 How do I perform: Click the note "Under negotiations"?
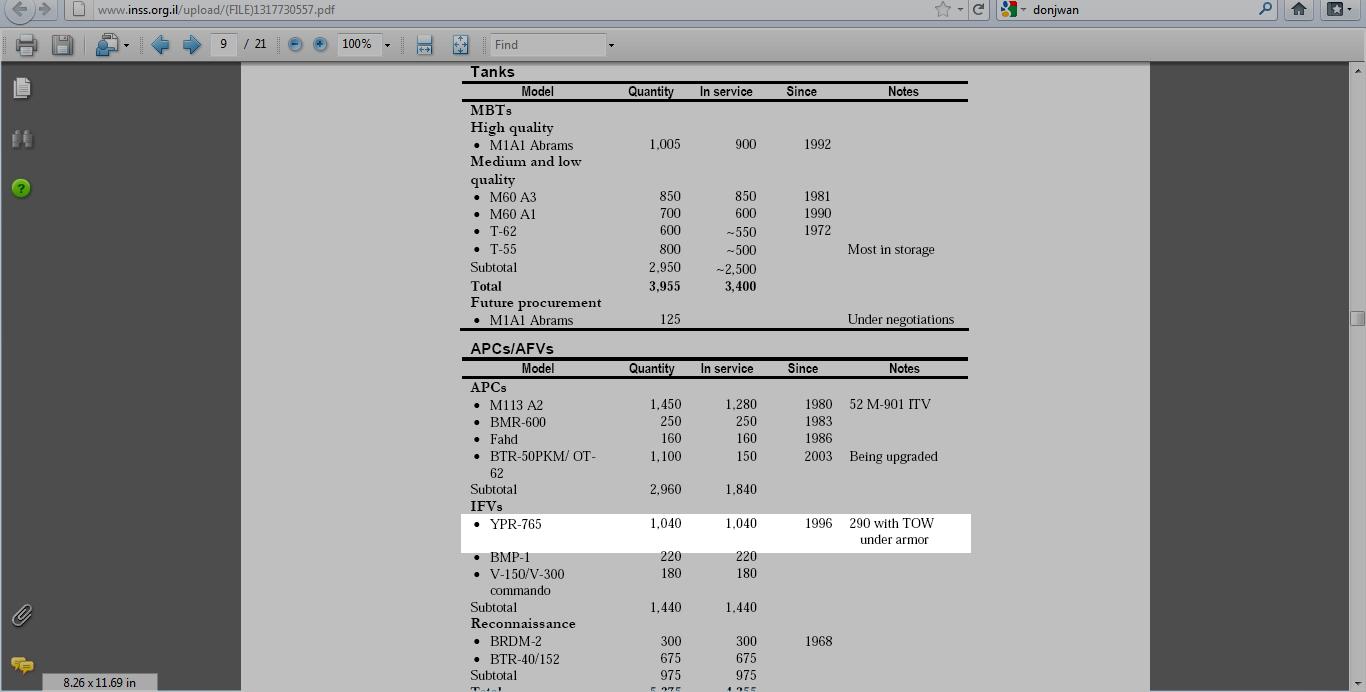pyautogui.click(x=901, y=320)
